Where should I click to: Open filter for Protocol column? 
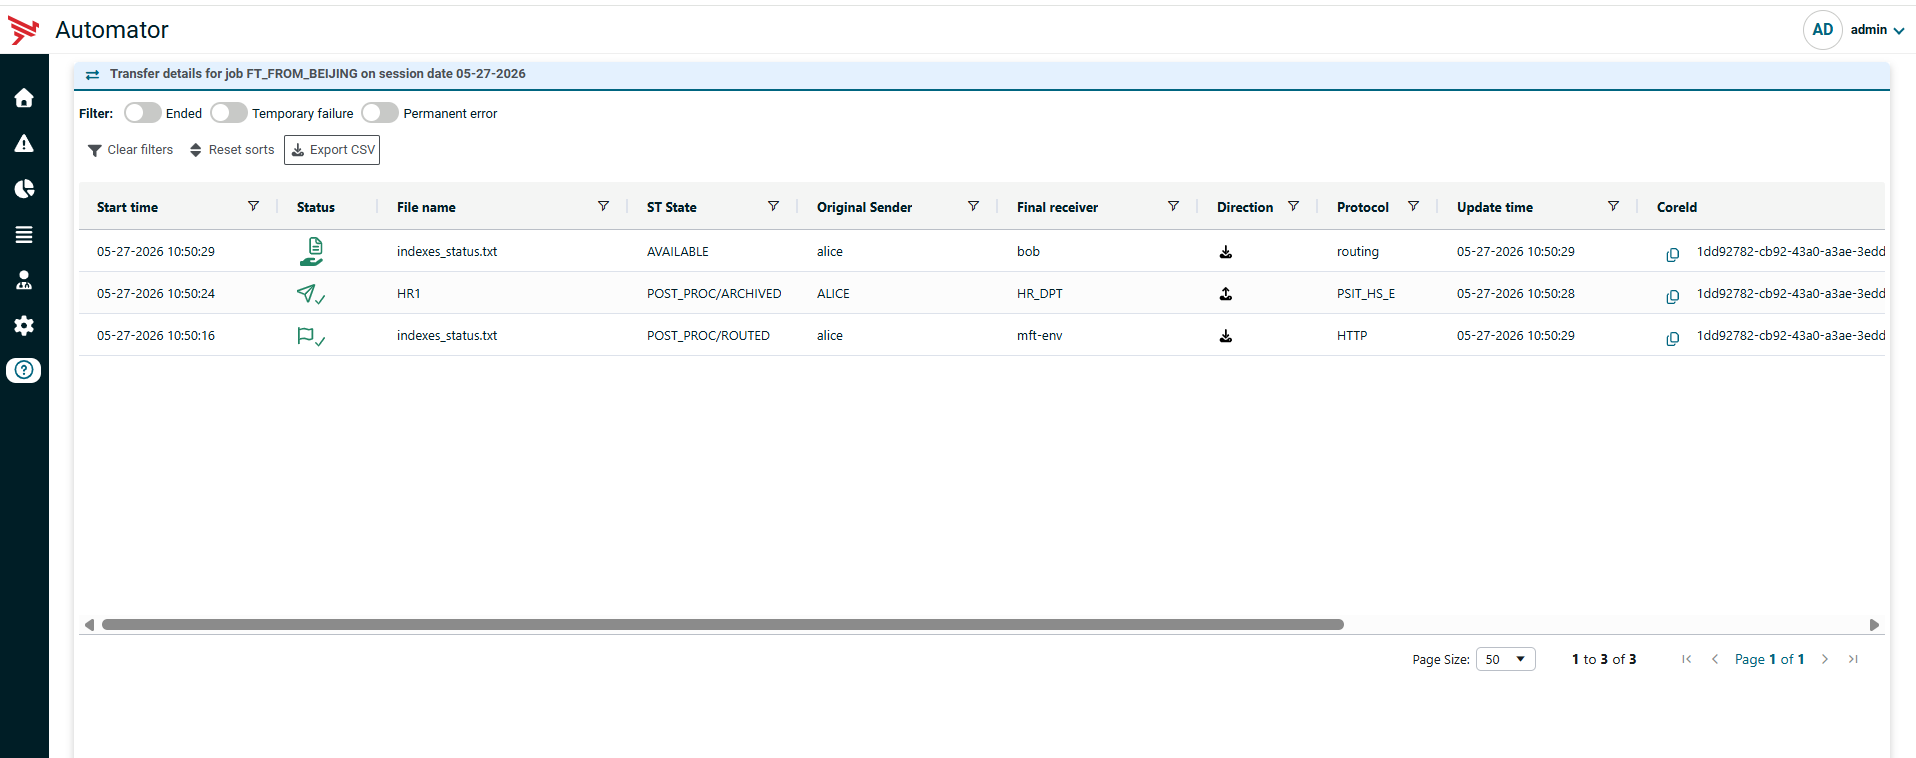click(x=1413, y=206)
